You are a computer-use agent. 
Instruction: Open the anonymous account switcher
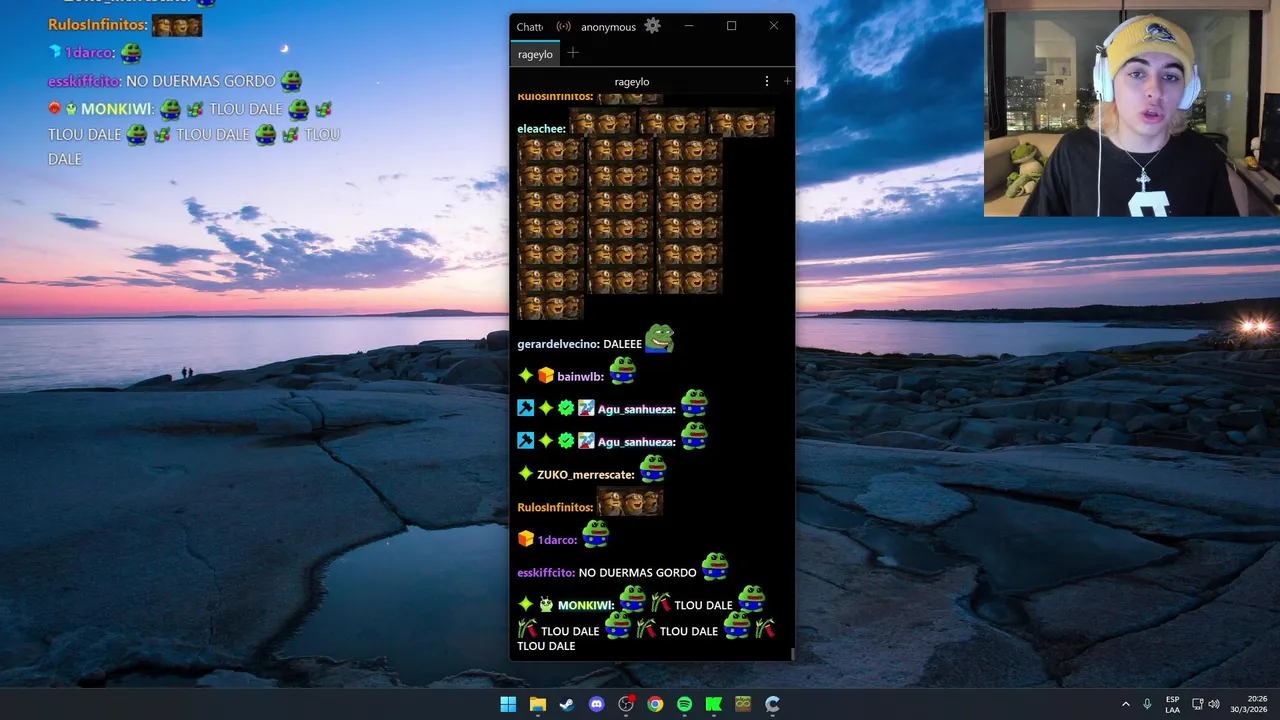tap(608, 27)
